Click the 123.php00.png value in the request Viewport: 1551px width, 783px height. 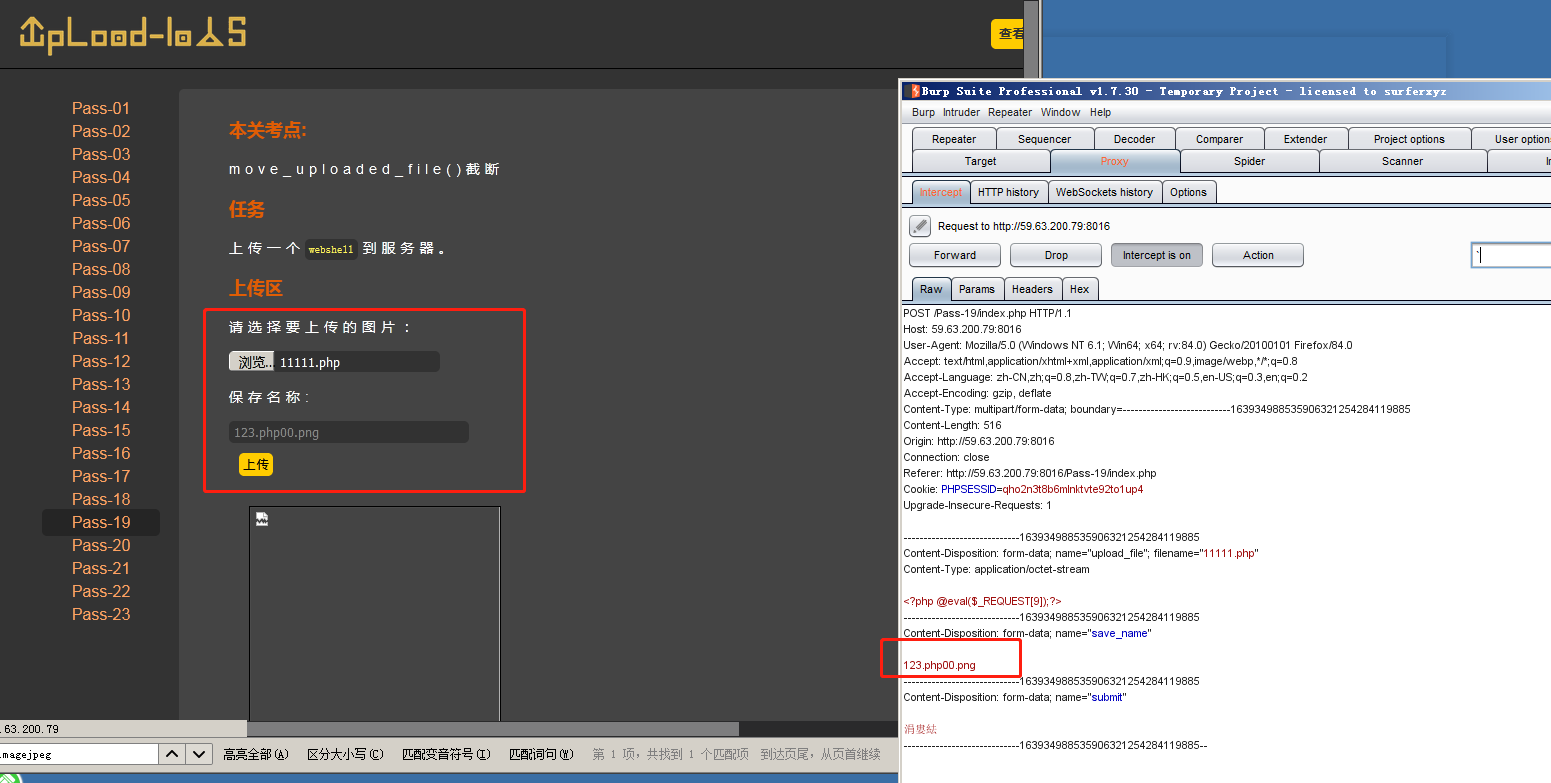tap(939, 665)
